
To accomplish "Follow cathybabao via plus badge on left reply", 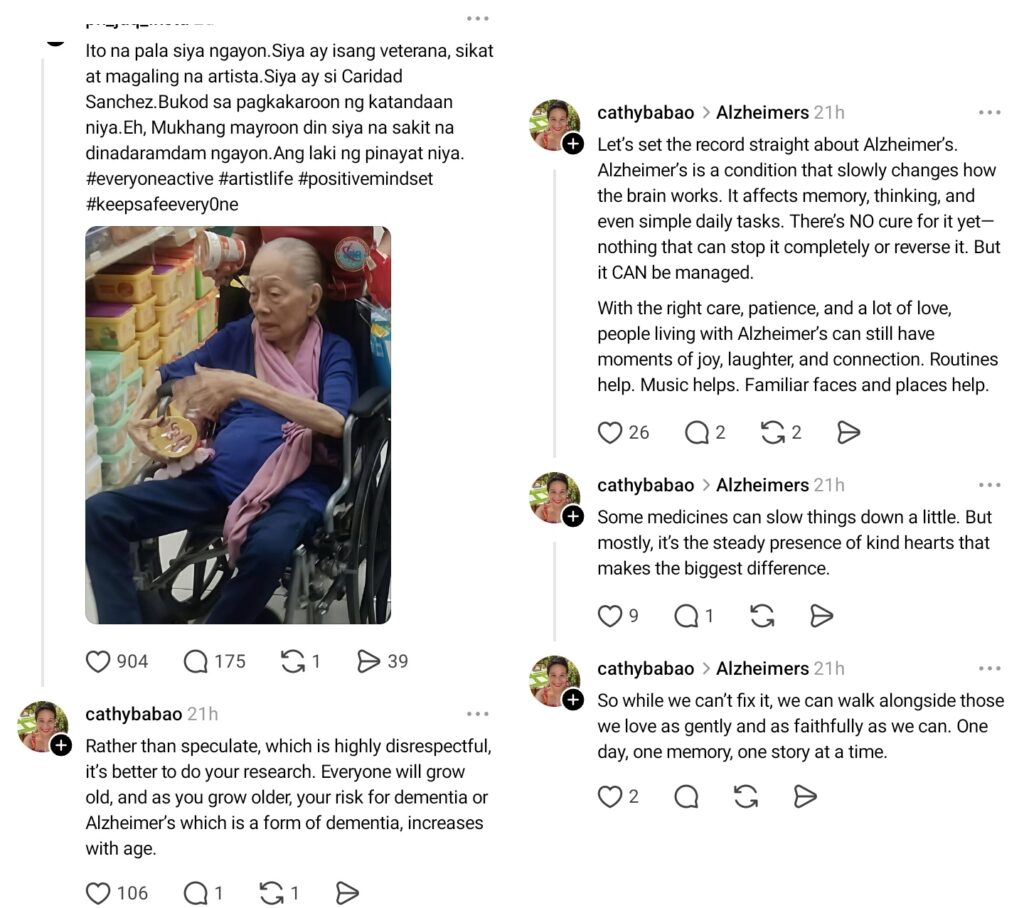I will tap(61, 745).
